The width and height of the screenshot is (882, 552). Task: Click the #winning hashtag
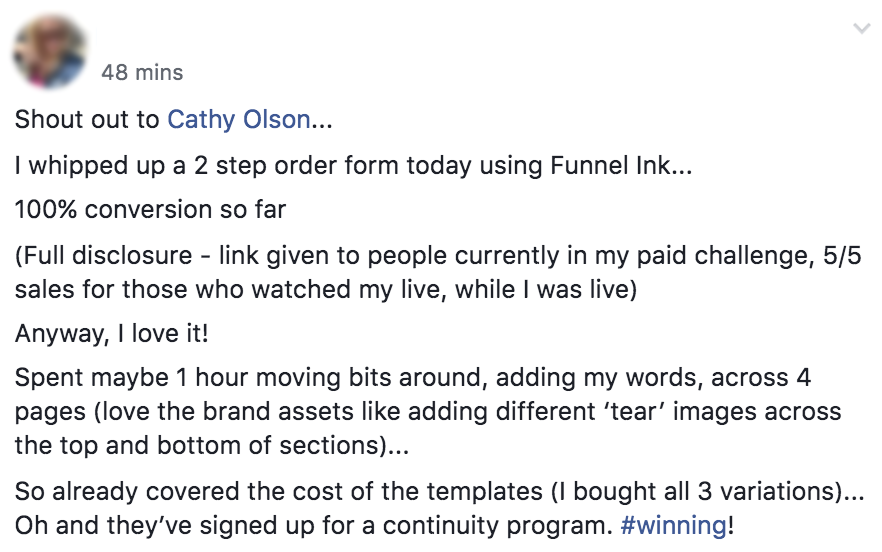(x=674, y=525)
